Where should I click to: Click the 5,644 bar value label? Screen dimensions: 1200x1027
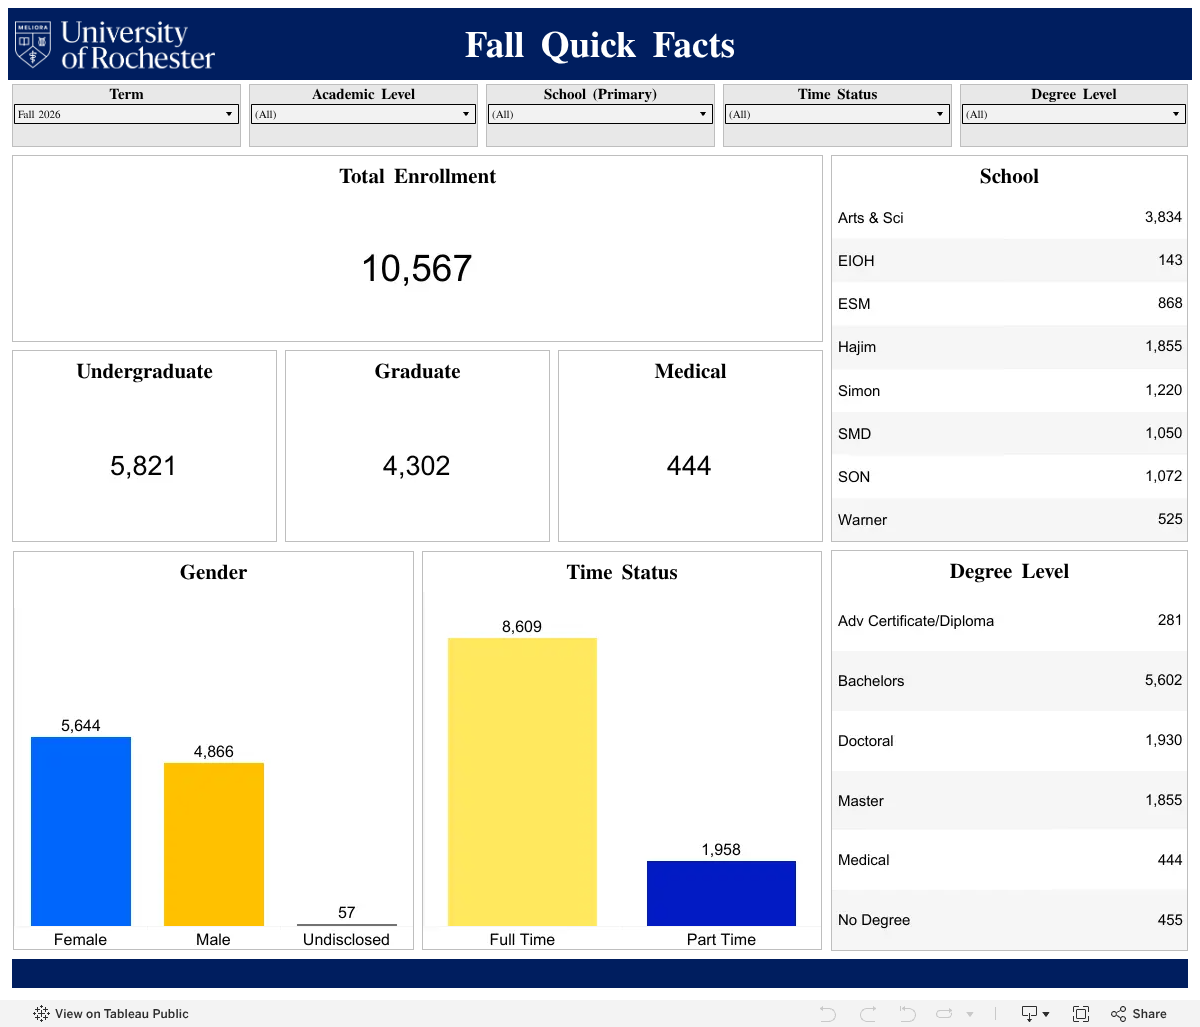point(81,726)
